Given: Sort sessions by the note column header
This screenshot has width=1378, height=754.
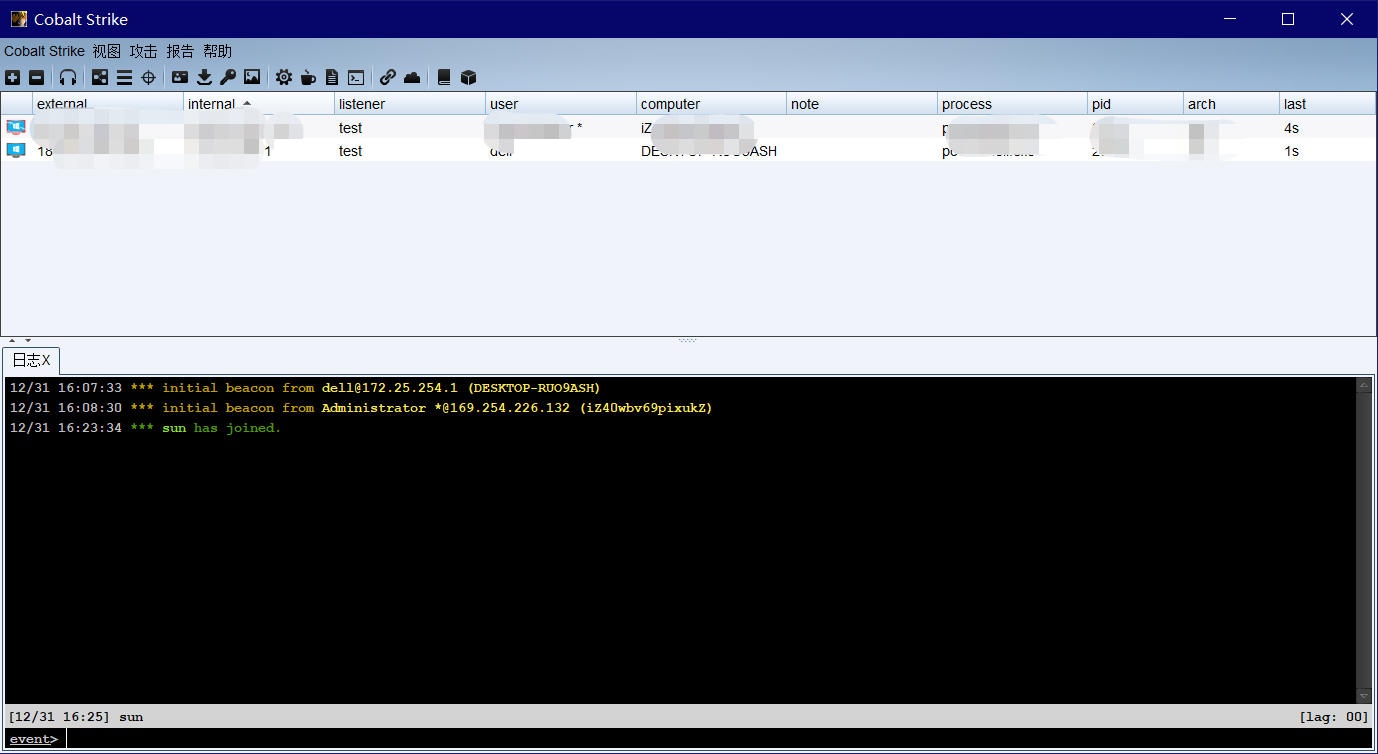Looking at the screenshot, I should (862, 104).
